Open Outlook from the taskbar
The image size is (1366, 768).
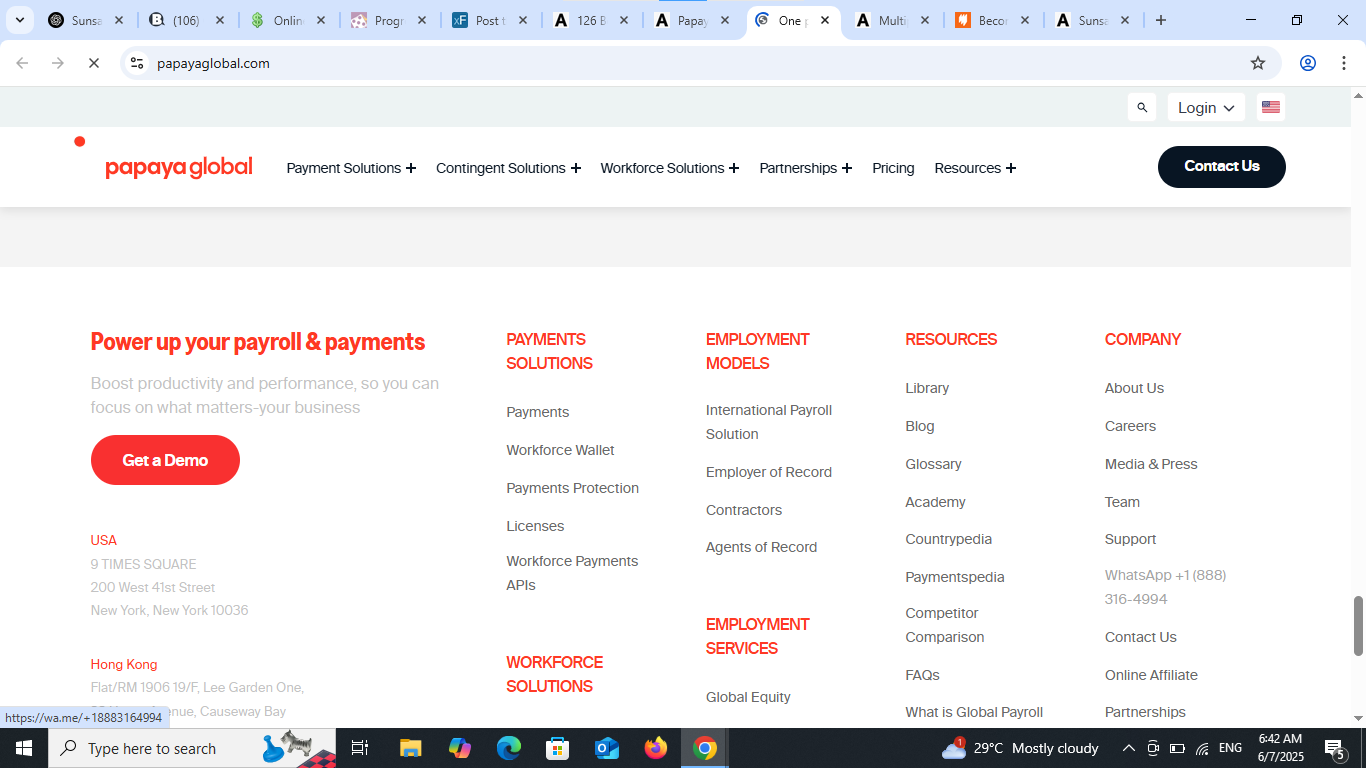point(607,748)
